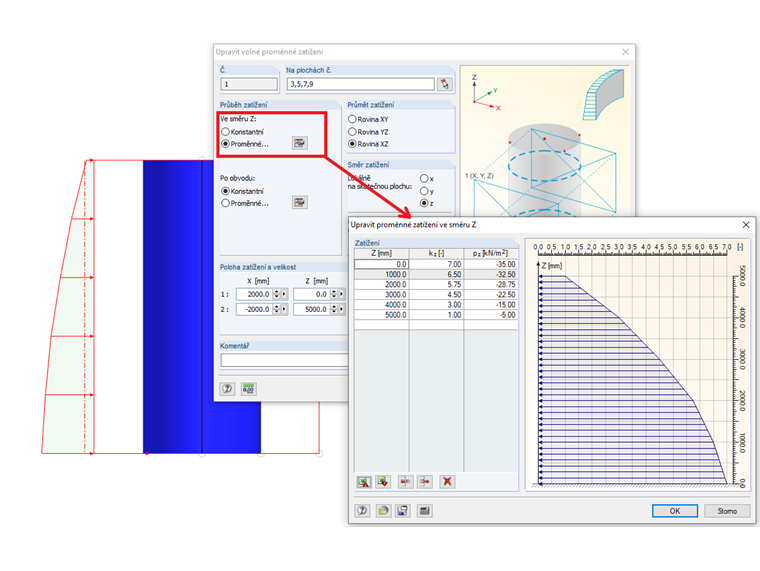Open arrow menu beside Z value 5000.0
Viewport: 760px width, 571px height.
[x=341, y=309]
